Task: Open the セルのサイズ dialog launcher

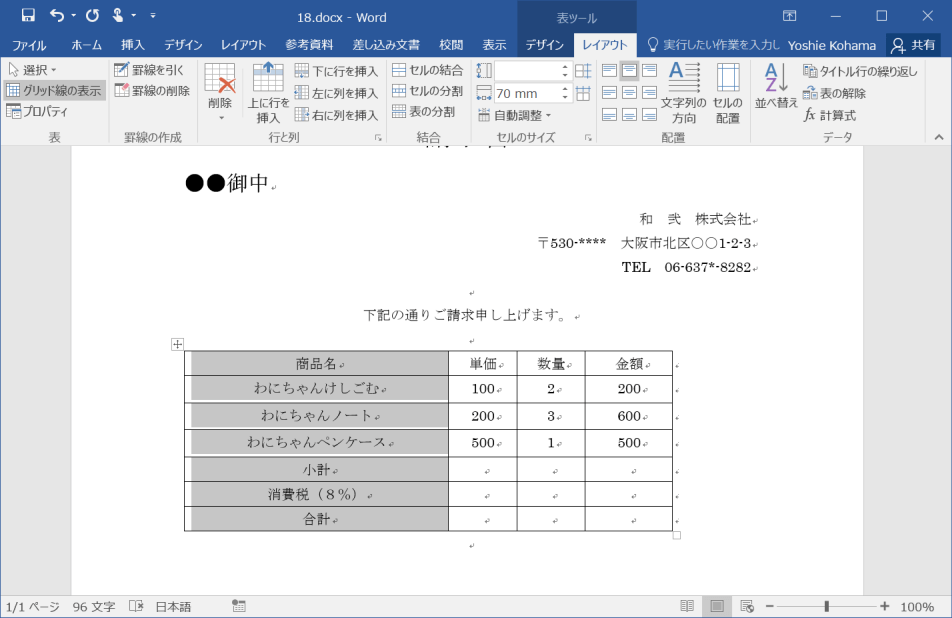Action: coord(588,138)
